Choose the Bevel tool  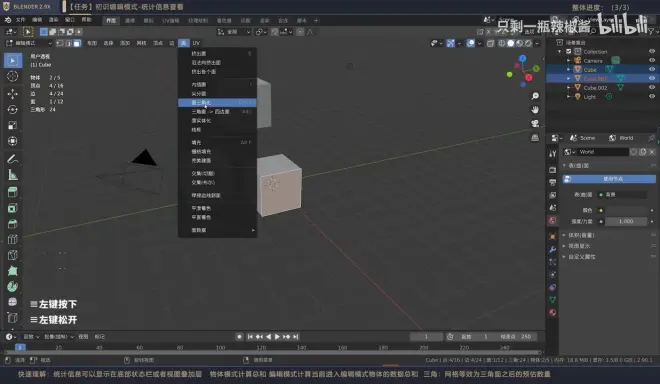click(13, 224)
